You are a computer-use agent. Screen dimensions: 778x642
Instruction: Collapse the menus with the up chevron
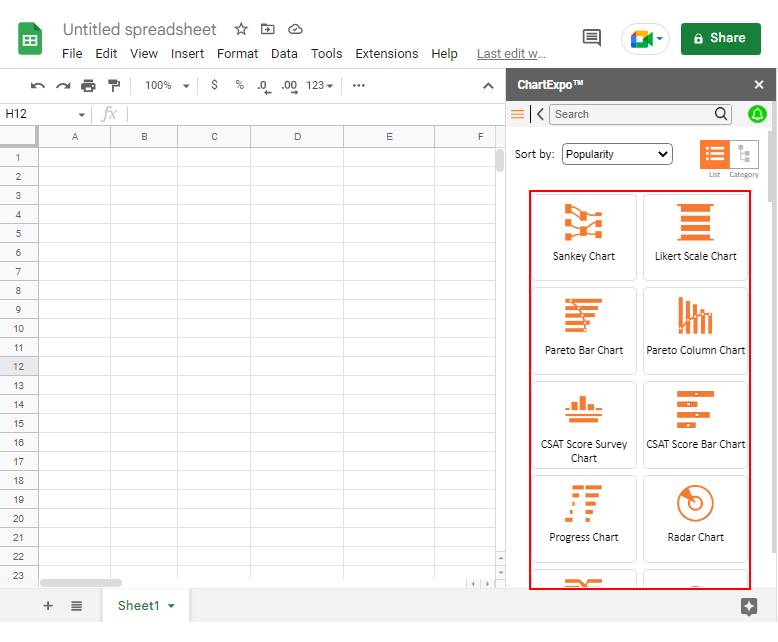(x=488, y=86)
